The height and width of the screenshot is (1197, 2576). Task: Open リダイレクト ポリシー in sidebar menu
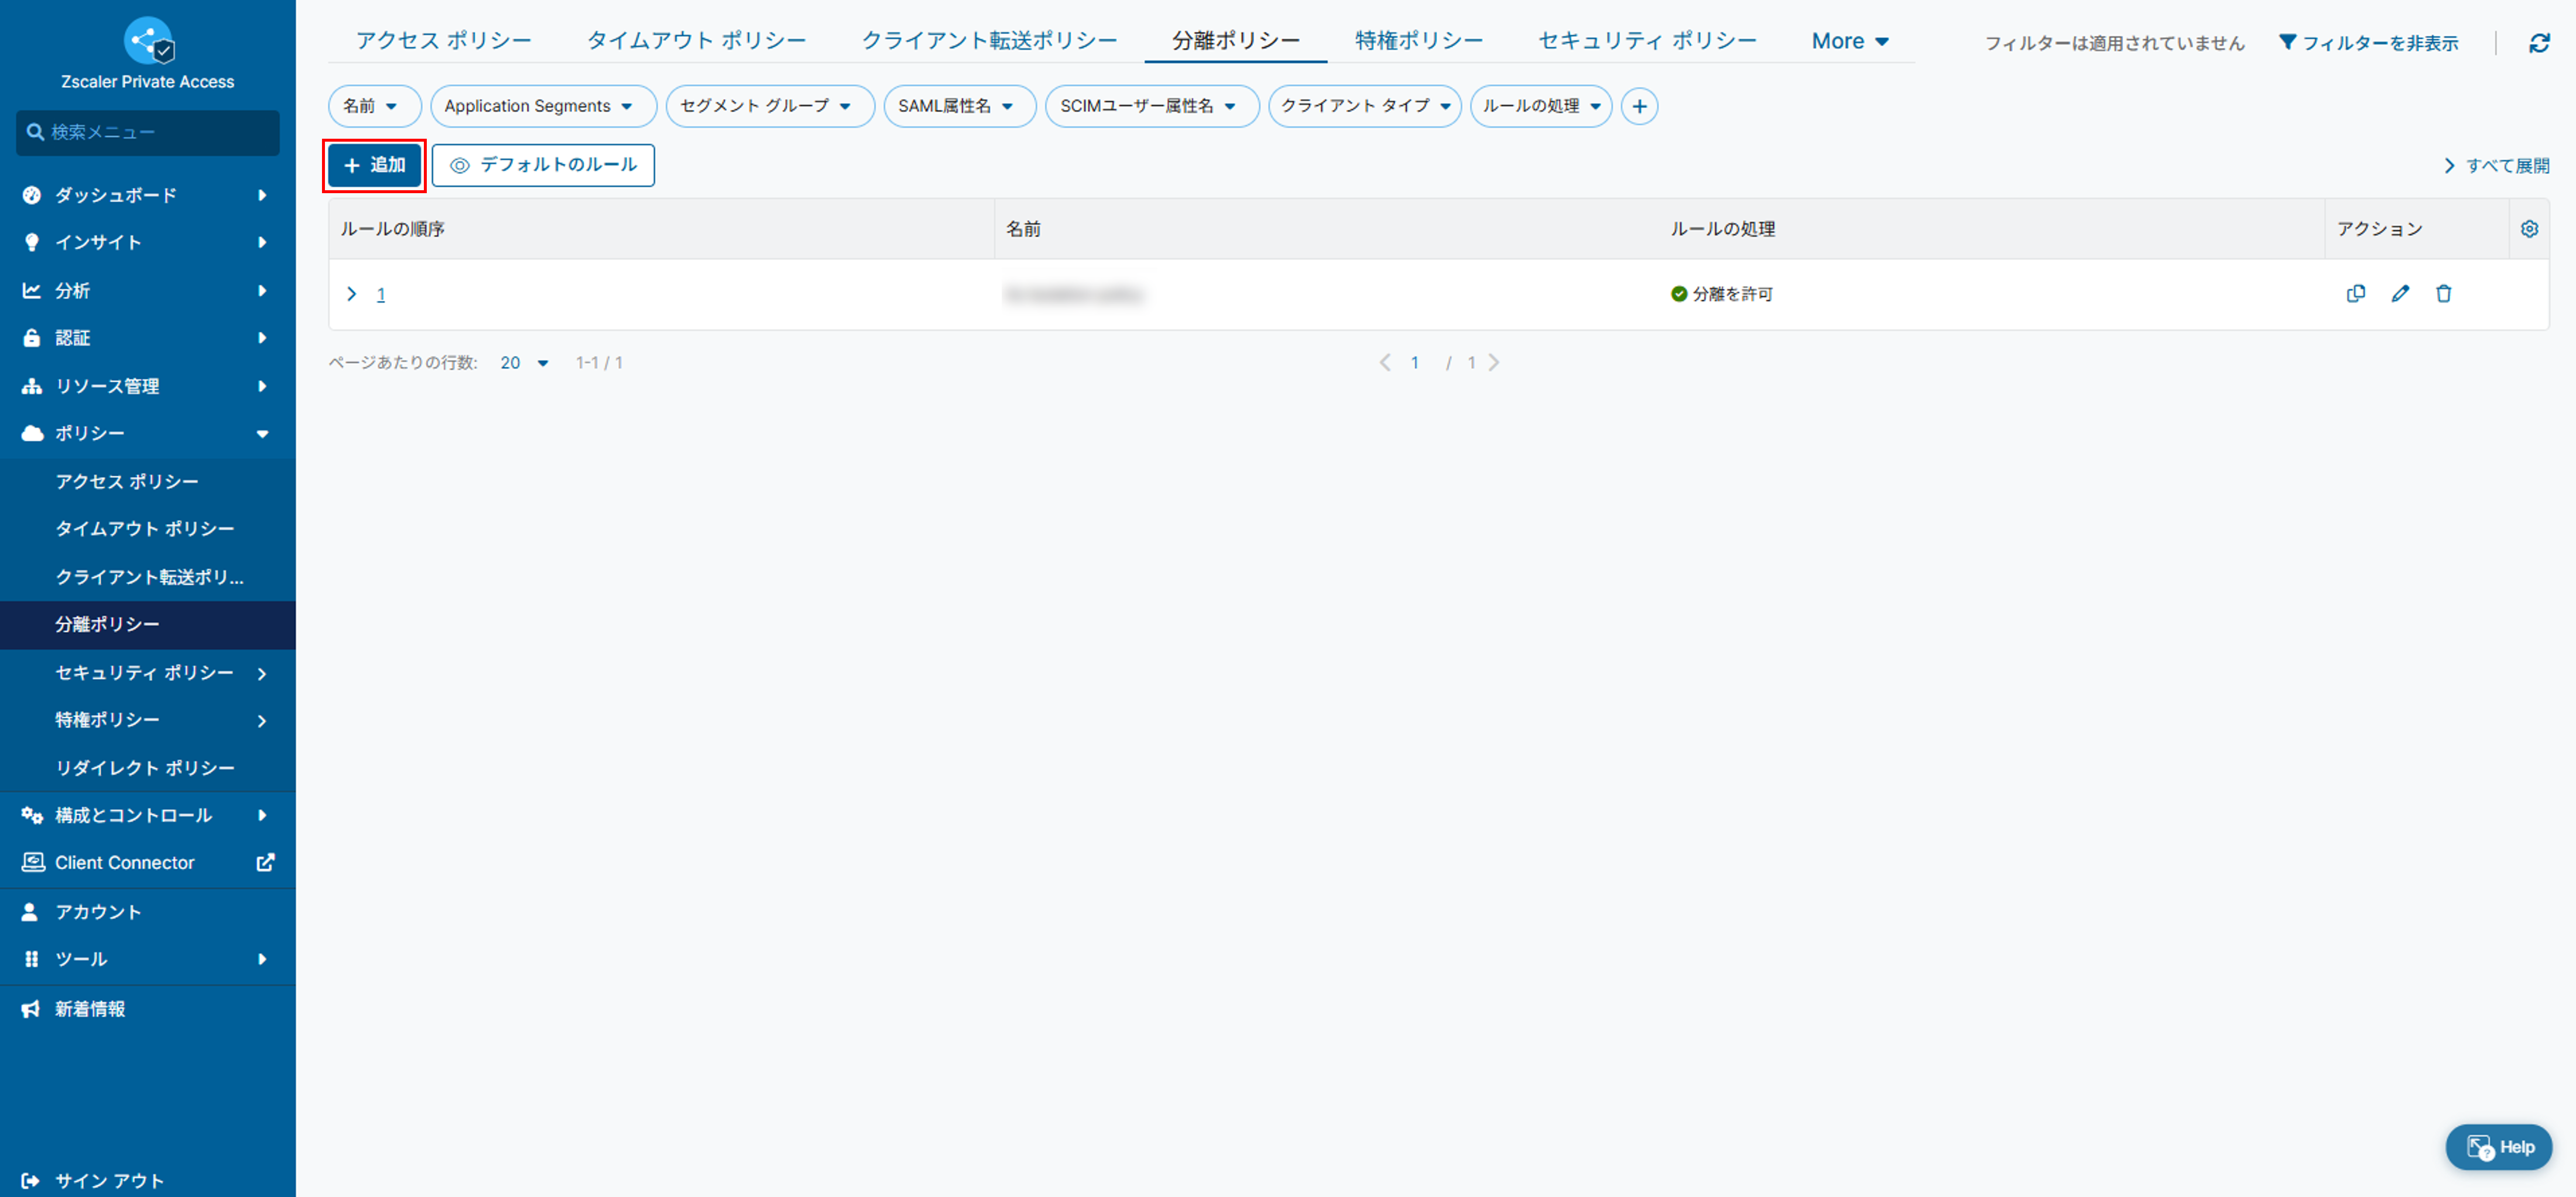(145, 767)
